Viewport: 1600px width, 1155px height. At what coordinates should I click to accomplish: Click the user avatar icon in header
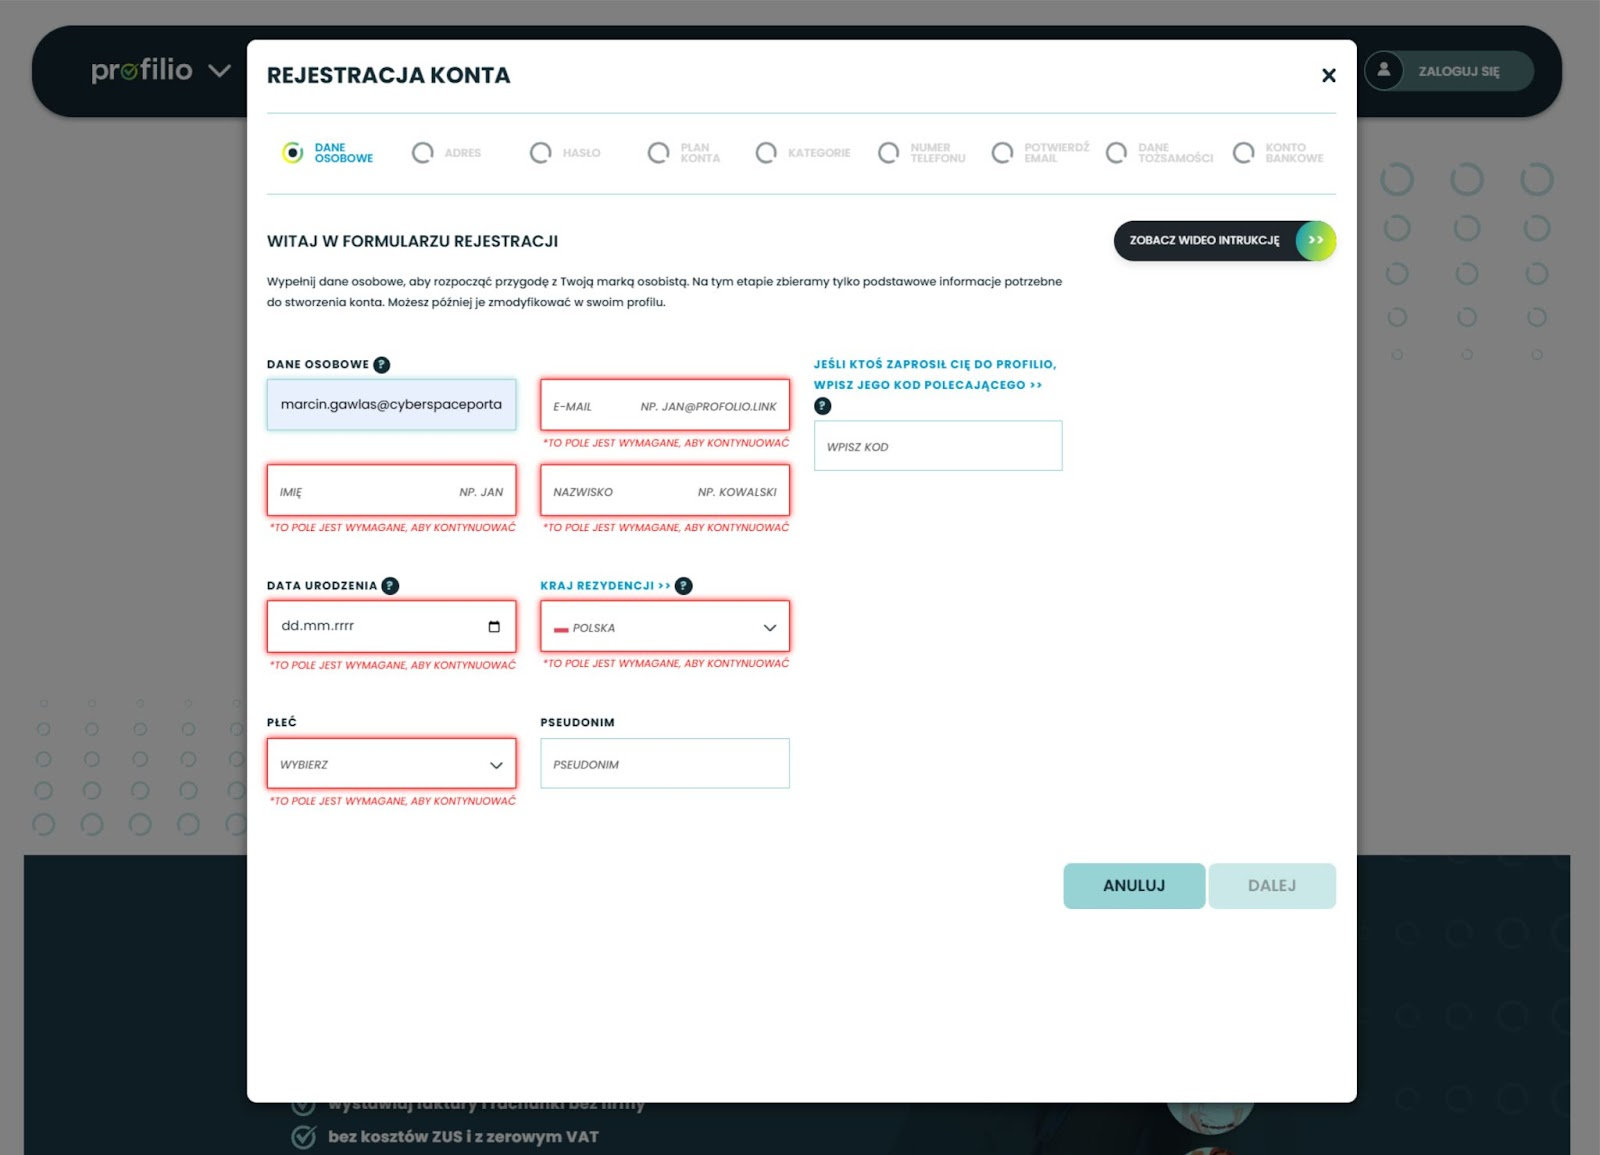[1384, 71]
